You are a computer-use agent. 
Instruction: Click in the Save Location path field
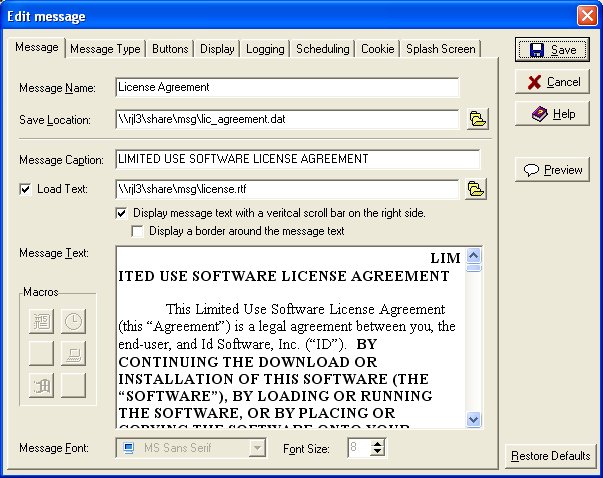pyautogui.click(x=287, y=119)
